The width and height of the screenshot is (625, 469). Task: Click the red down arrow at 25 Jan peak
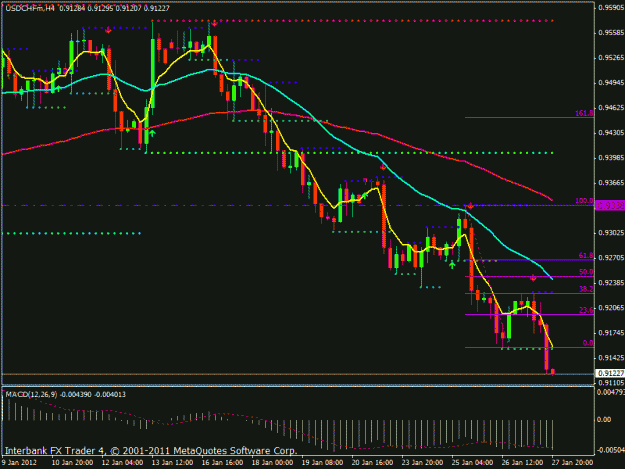pos(470,206)
